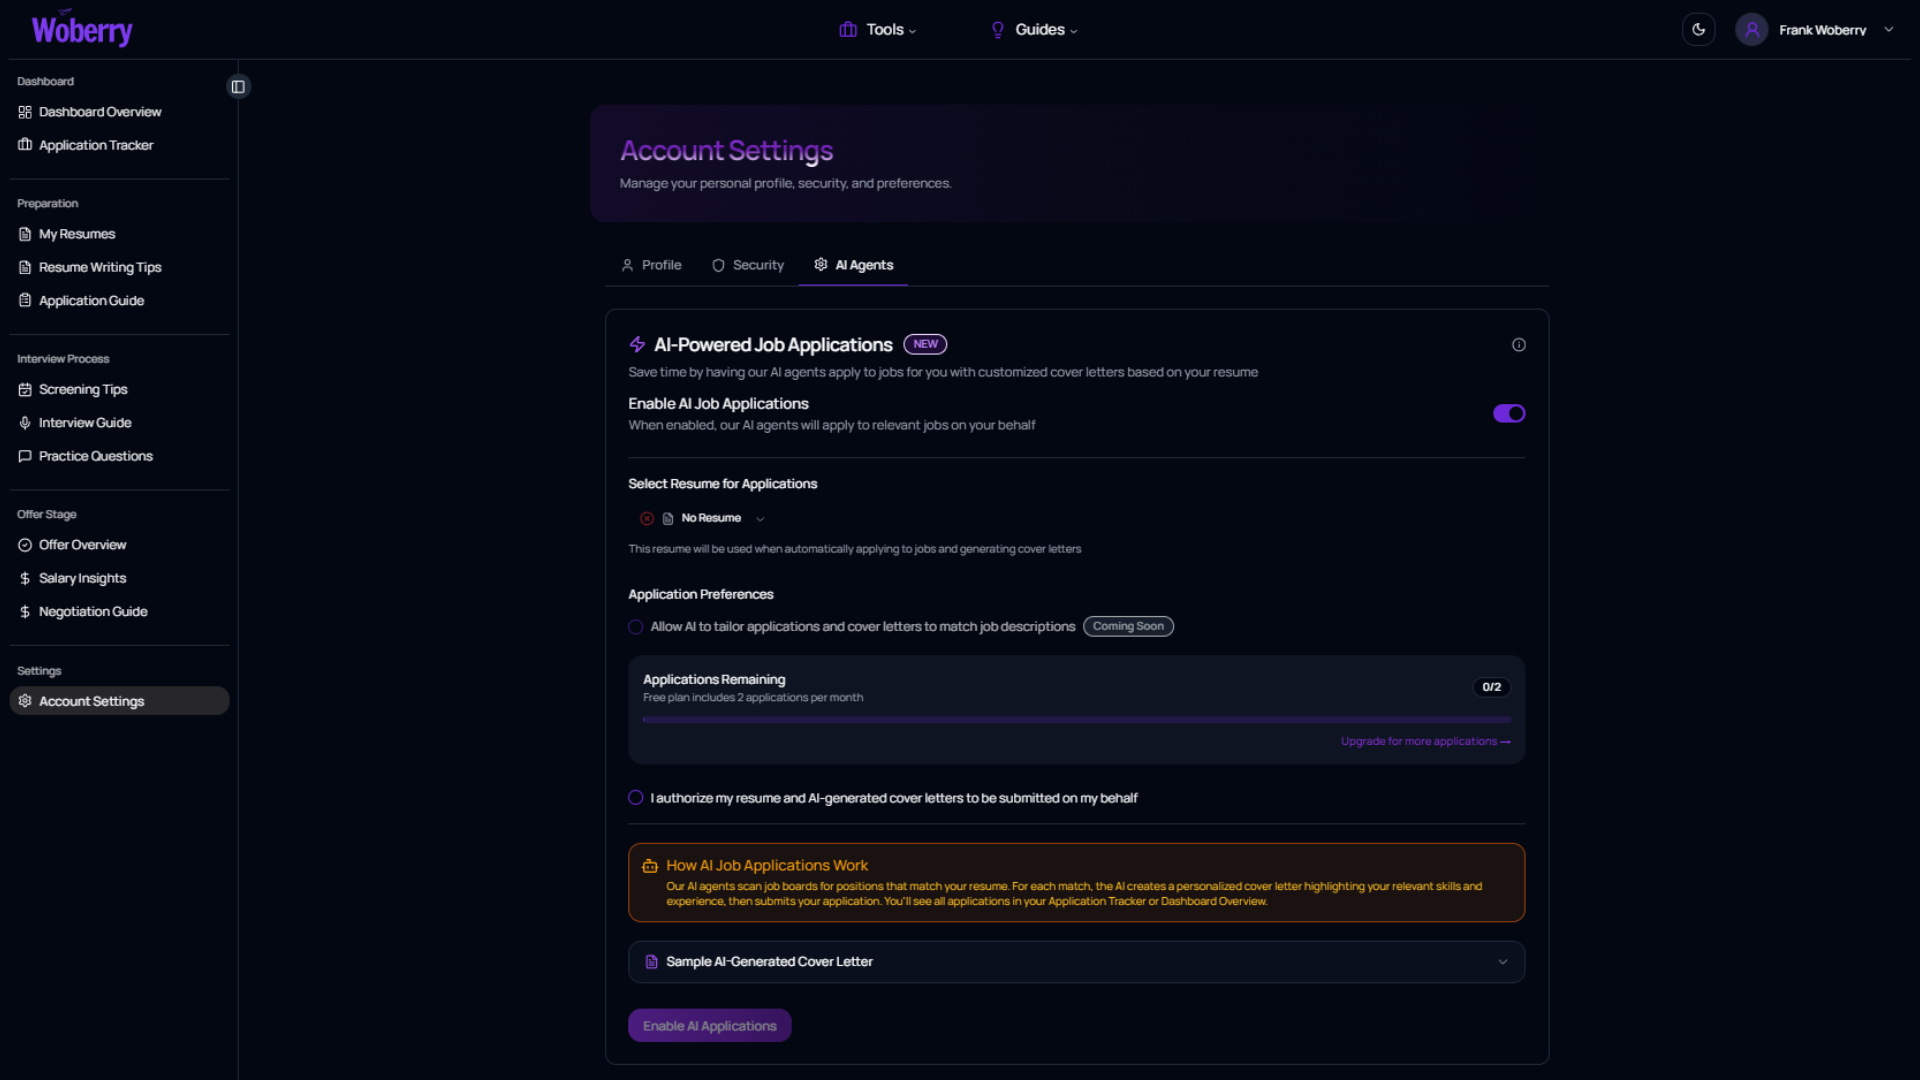Switch to the Security tab
1920x1080 pixels.
click(748, 265)
